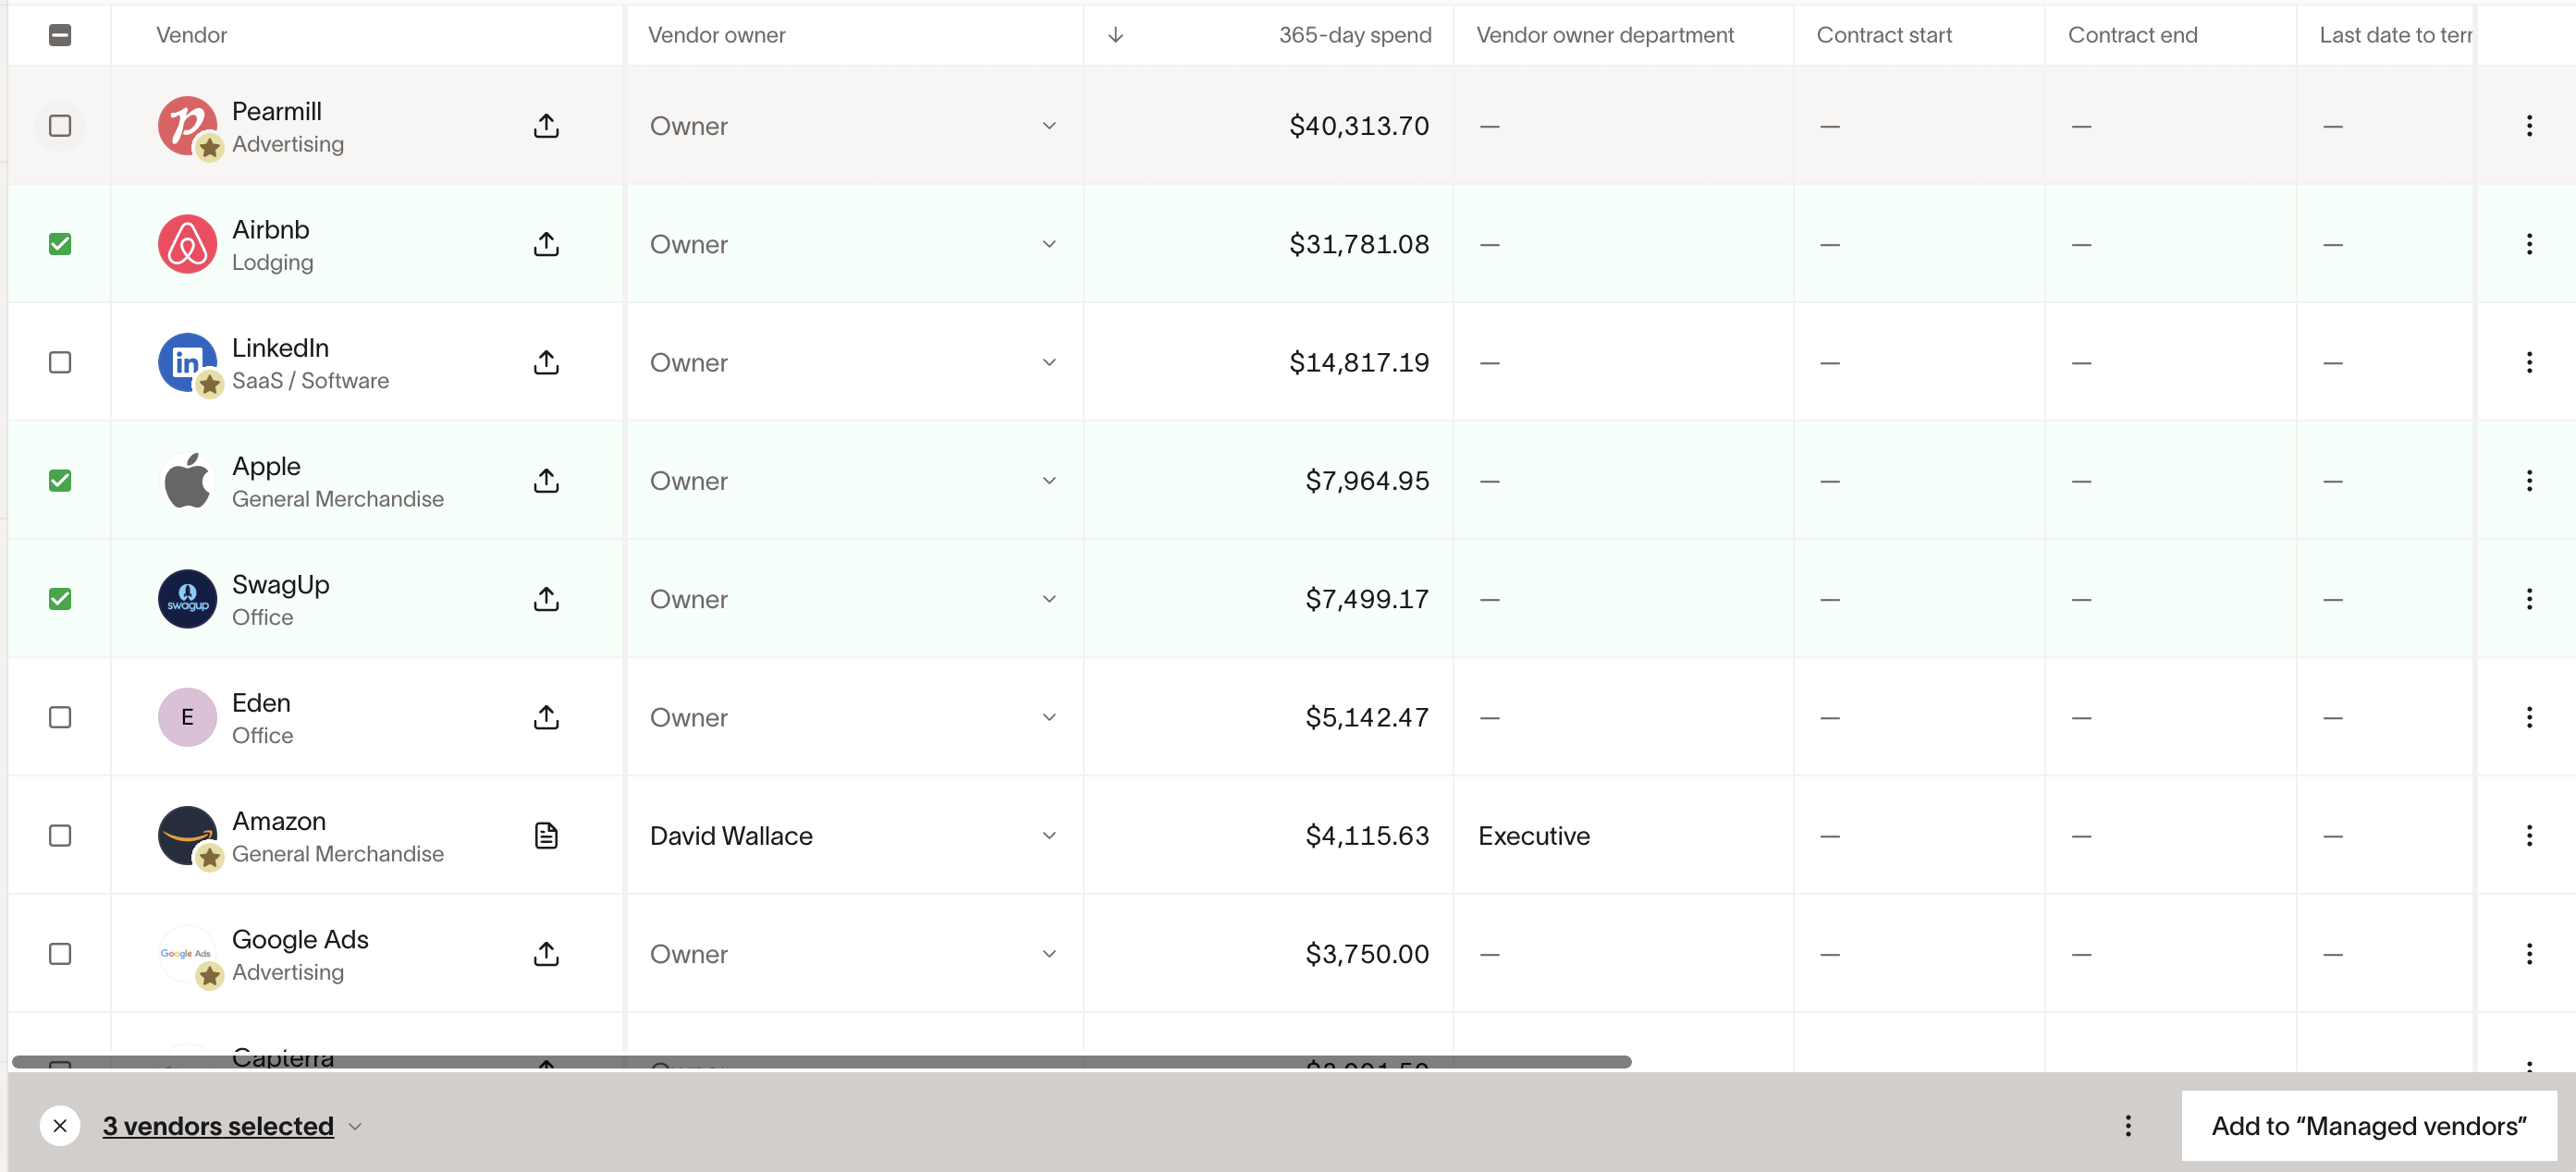Screen dimensions: 2576x1172
Task: Open the LinkedIn vendor name
Action: click(x=280, y=347)
